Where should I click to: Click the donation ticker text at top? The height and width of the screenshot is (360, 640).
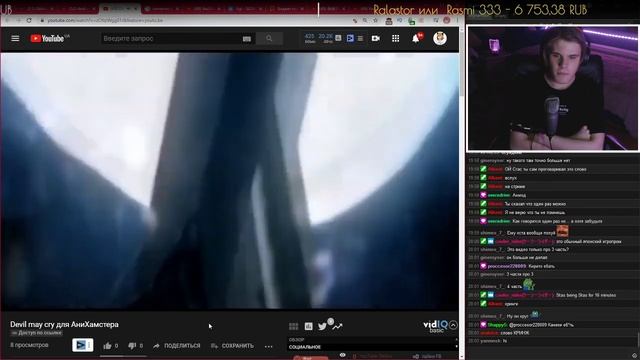pos(480,10)
